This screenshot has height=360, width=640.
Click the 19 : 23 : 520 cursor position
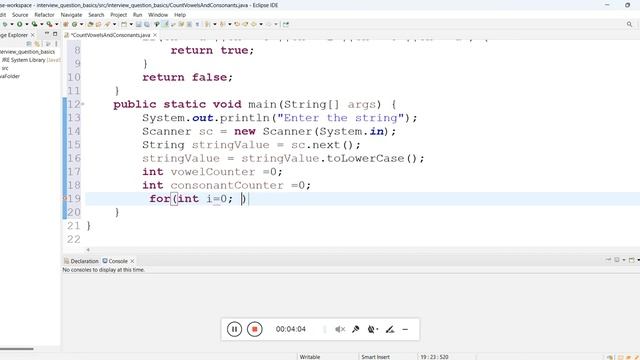pyautogui.click(x=434, y=357)
